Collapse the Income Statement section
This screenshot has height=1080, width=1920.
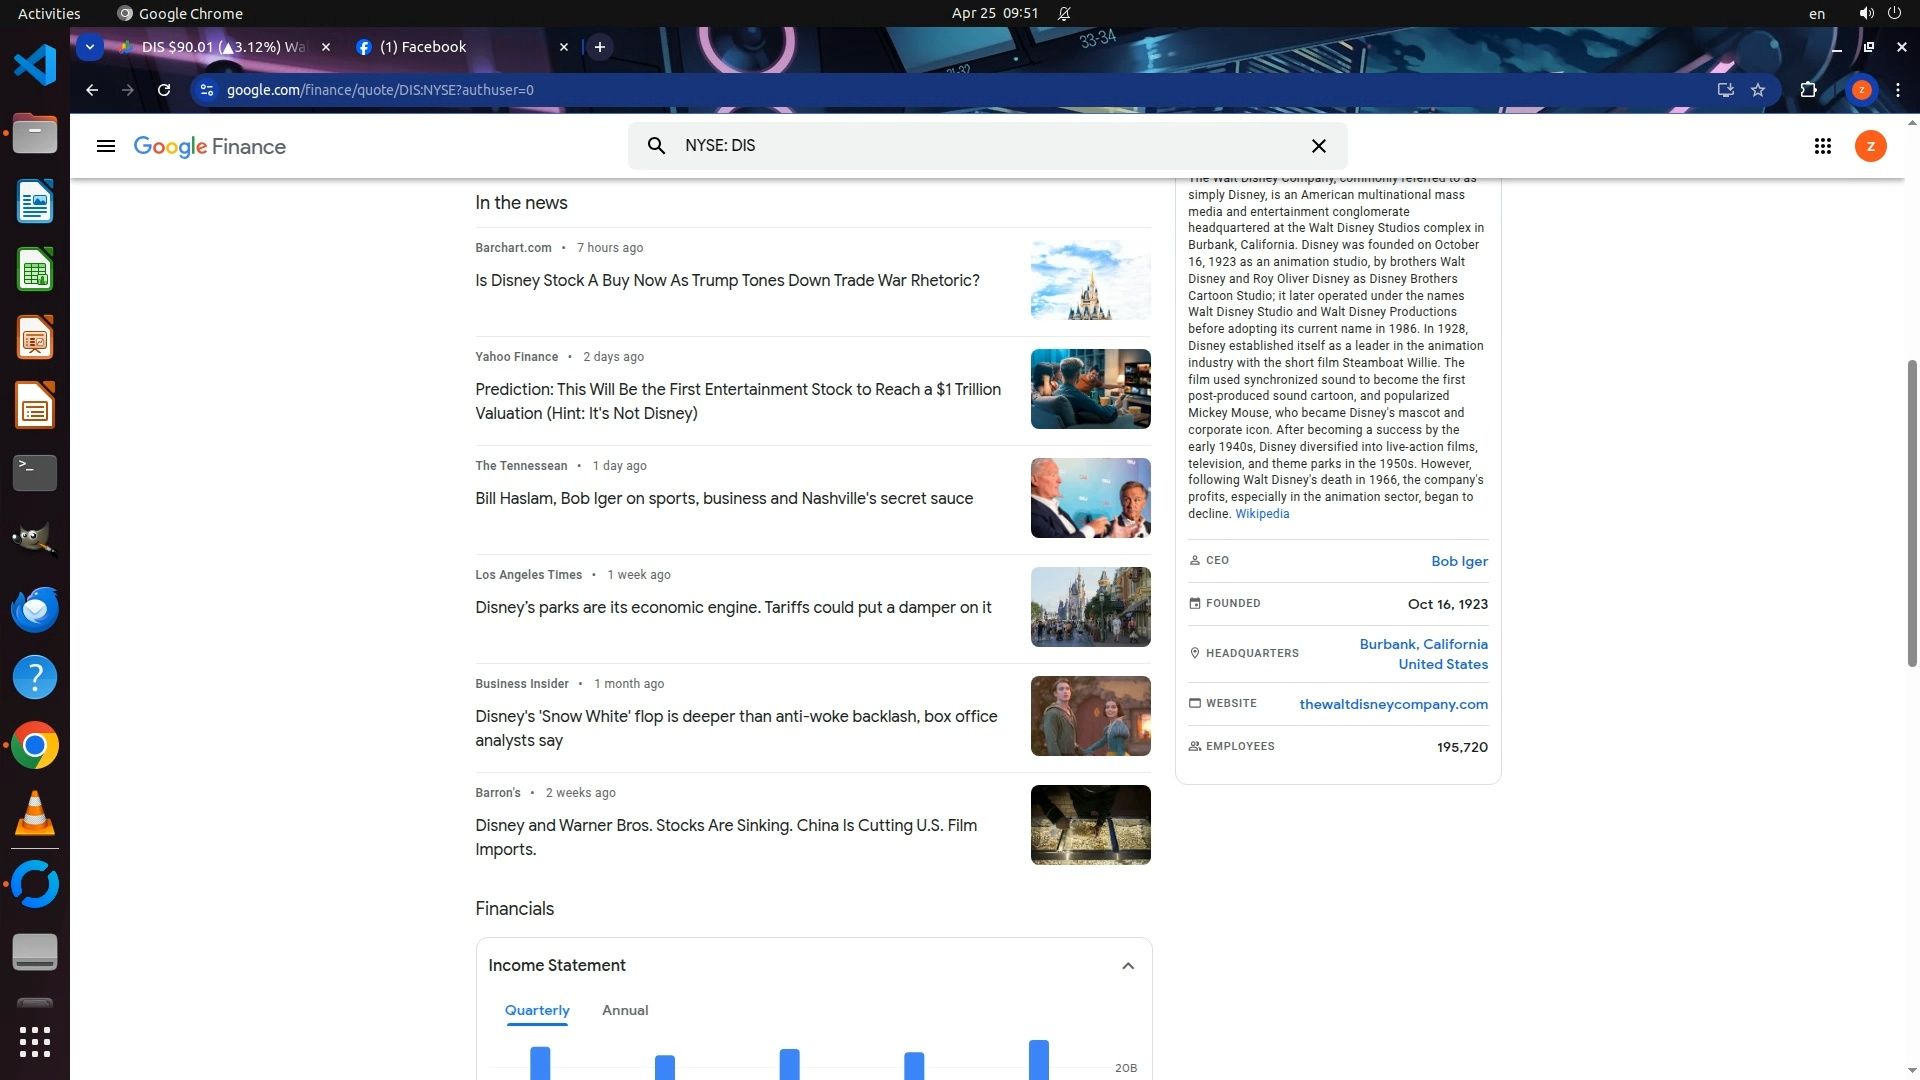tap(1128, 966)
